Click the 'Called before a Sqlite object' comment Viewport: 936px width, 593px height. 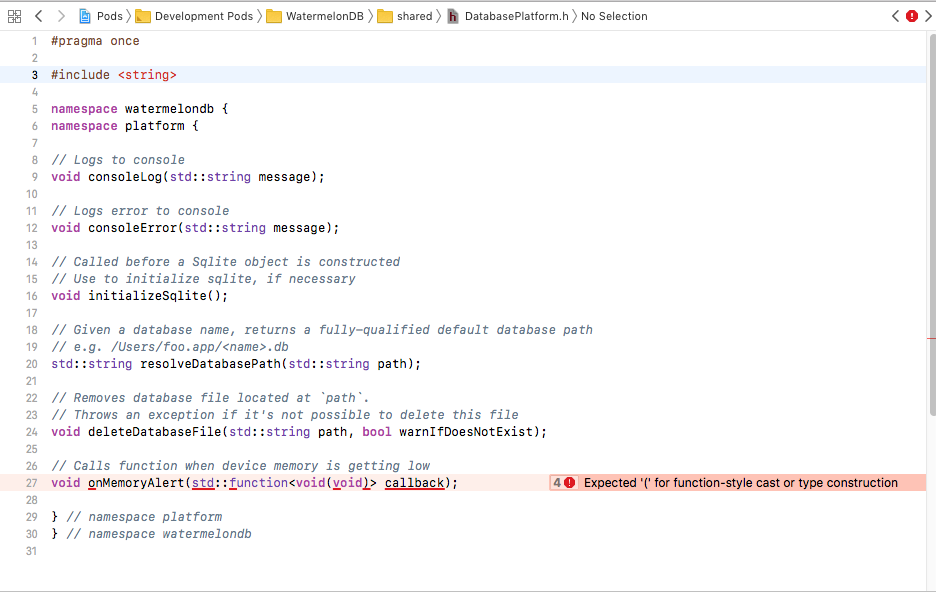pos(225,262)
